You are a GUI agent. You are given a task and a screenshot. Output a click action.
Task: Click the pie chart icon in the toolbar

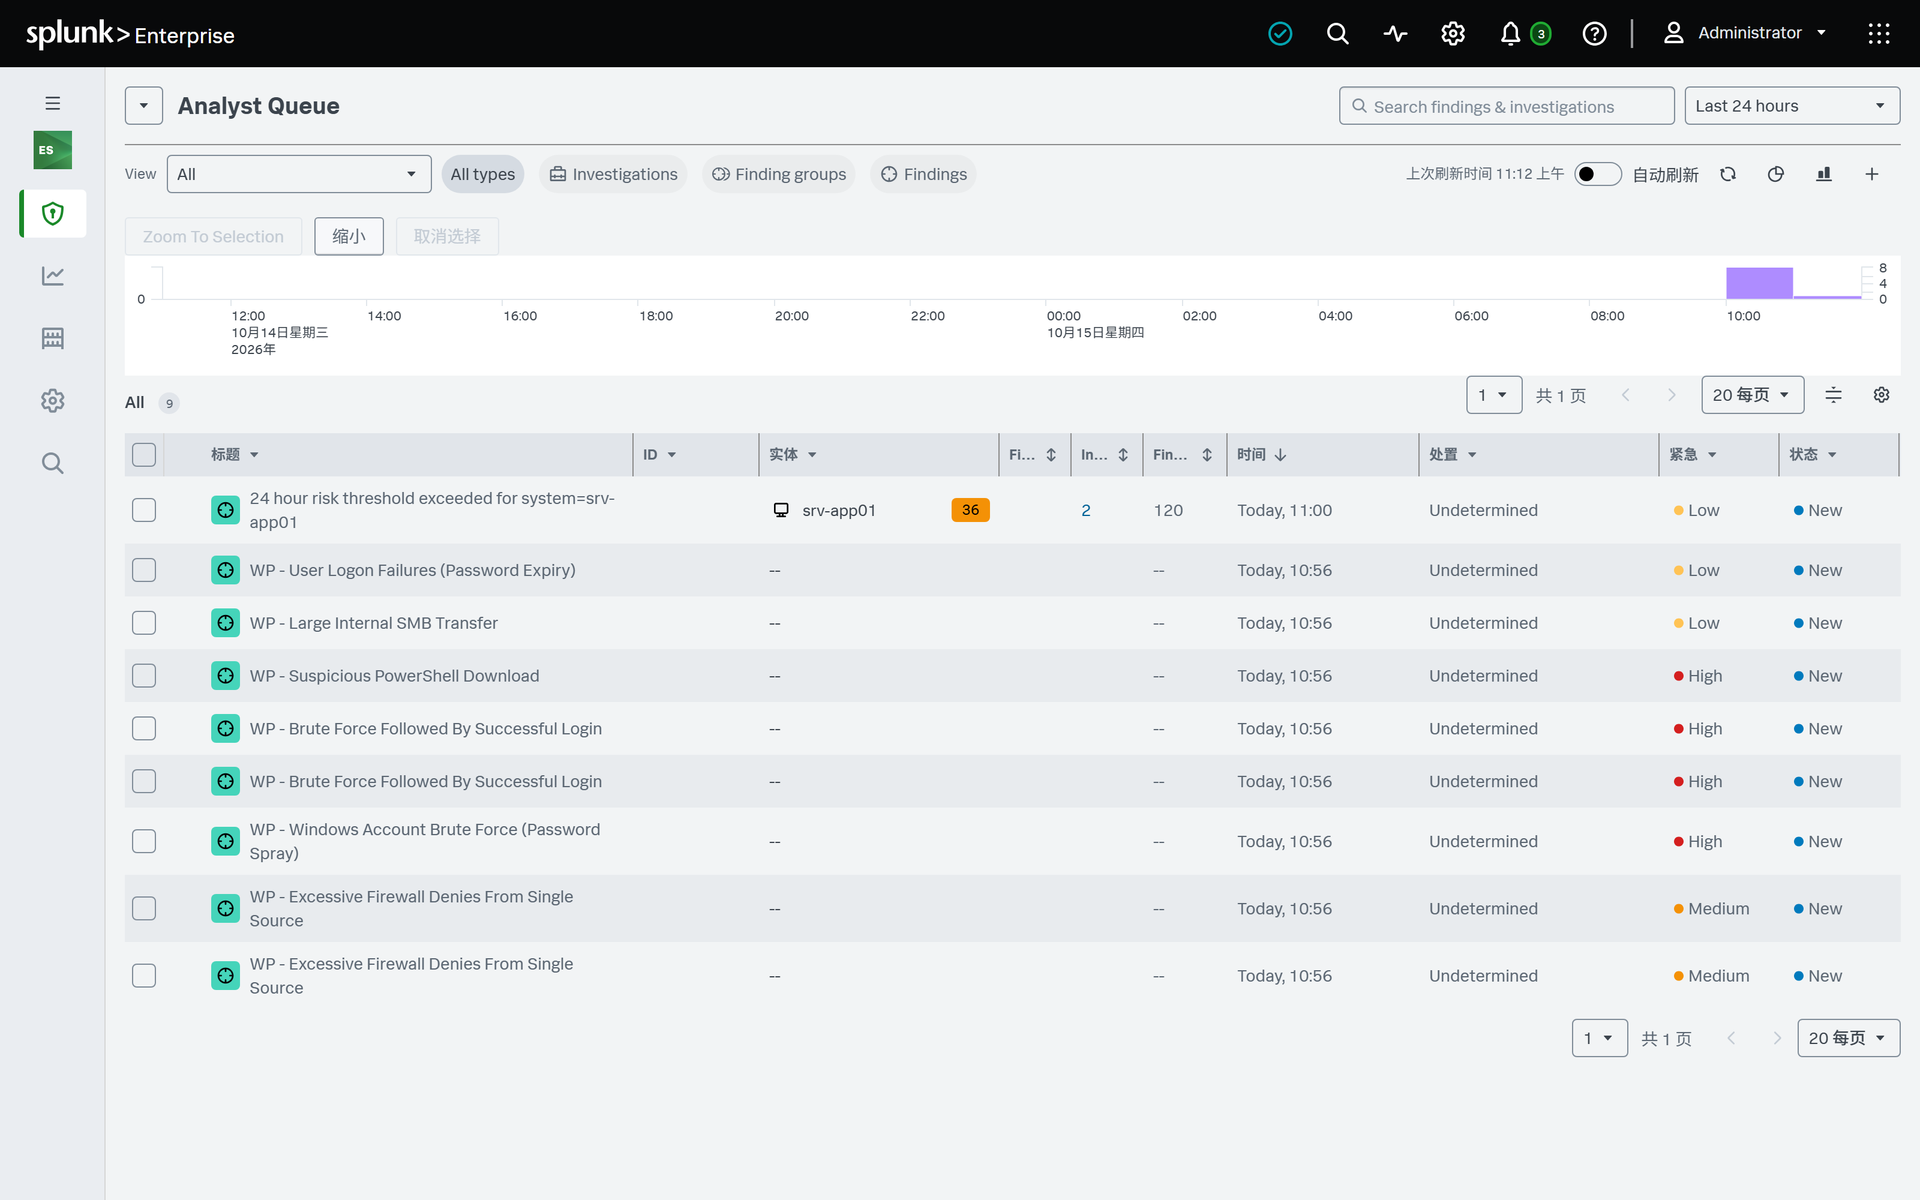[1776, 174]
